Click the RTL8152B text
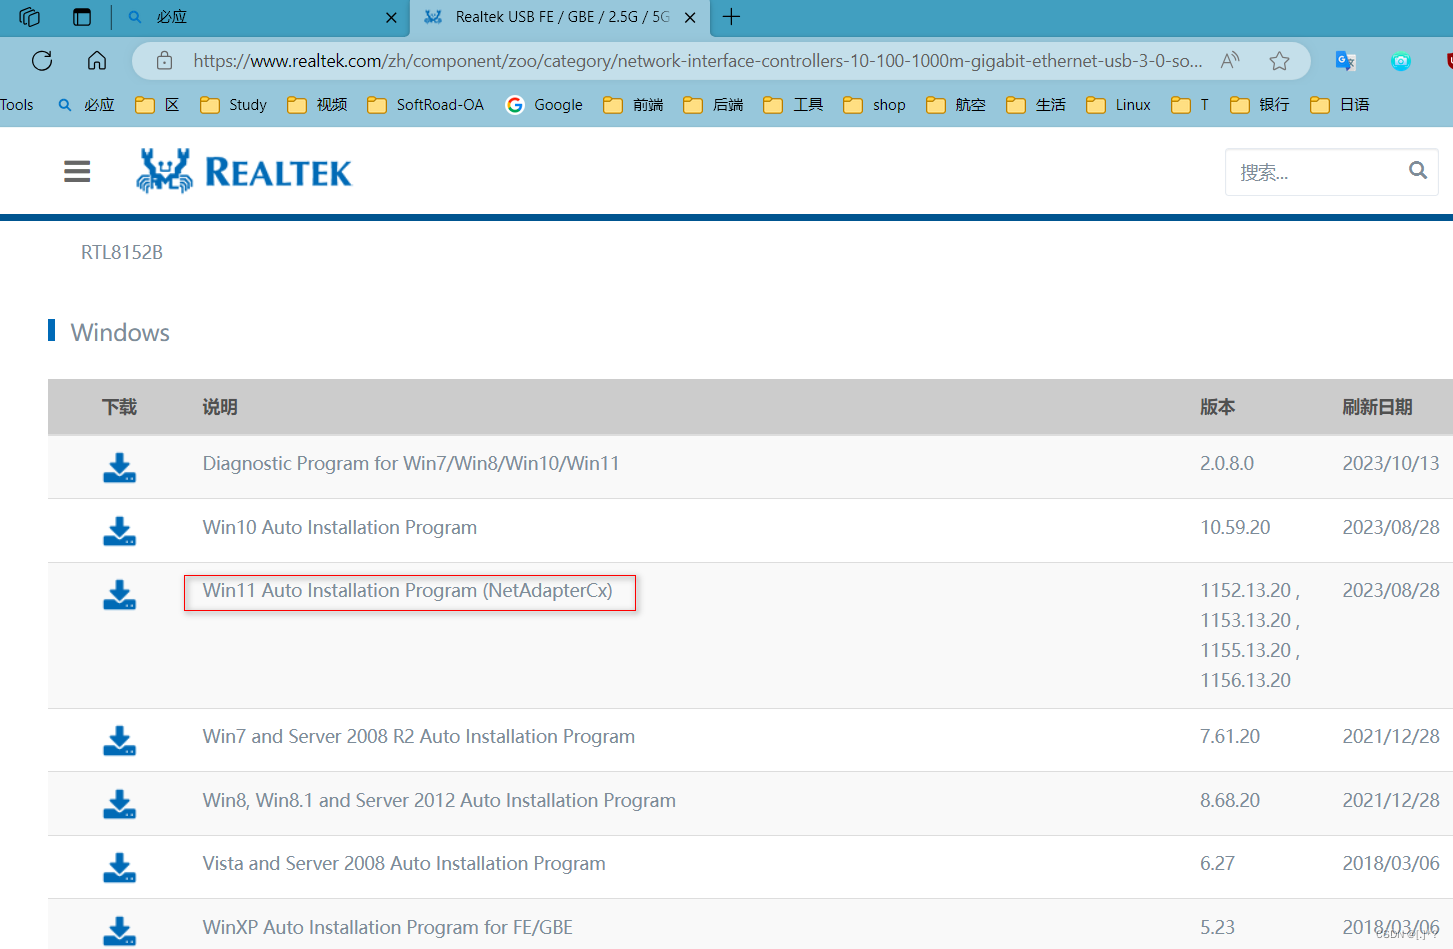 pyautogui.click(x=122, y=253)
